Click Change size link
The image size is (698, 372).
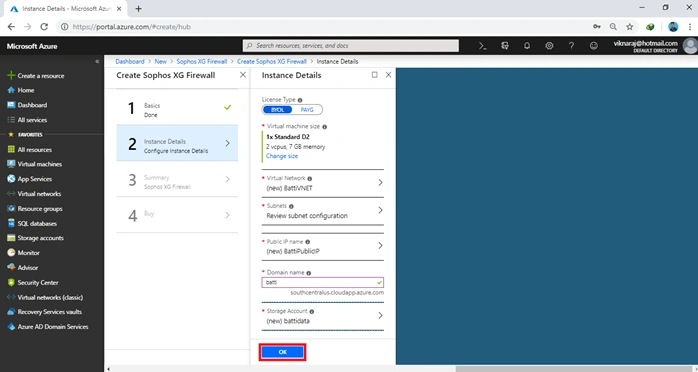click(x=282, y=156)
